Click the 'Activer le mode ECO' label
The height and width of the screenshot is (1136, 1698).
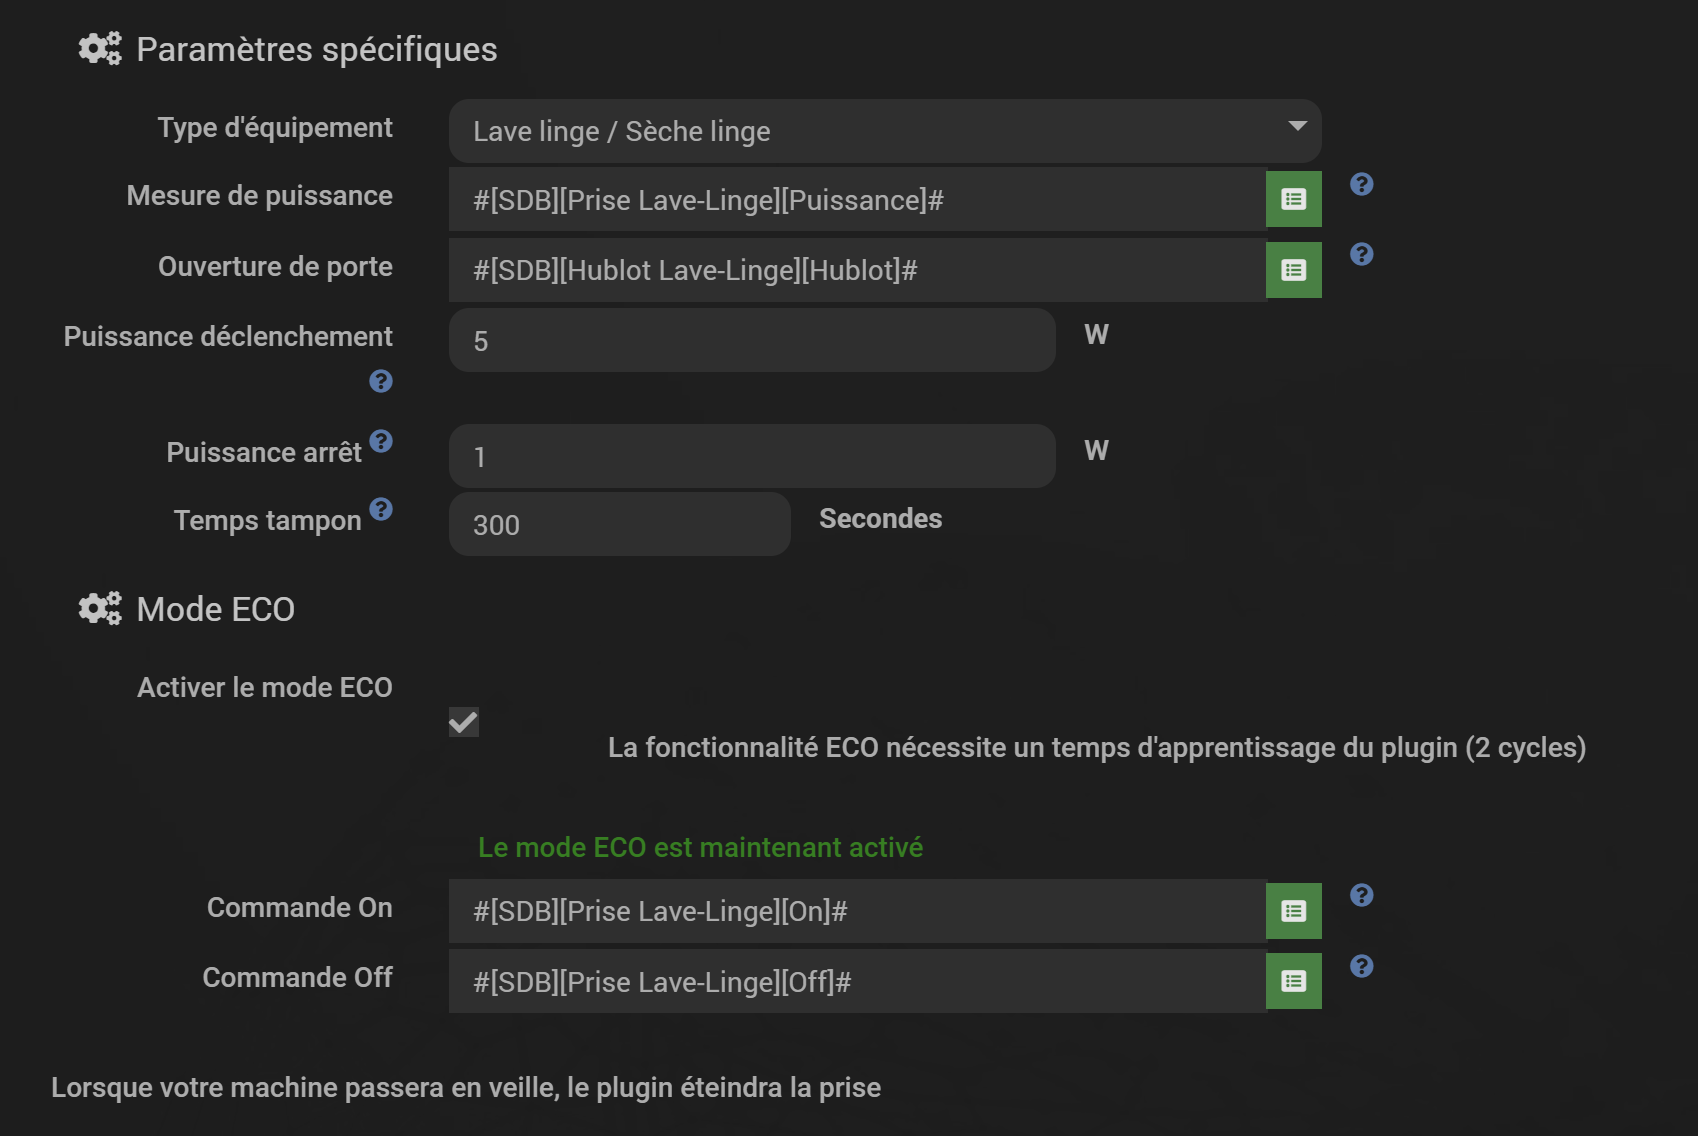(x=265, y=687)
